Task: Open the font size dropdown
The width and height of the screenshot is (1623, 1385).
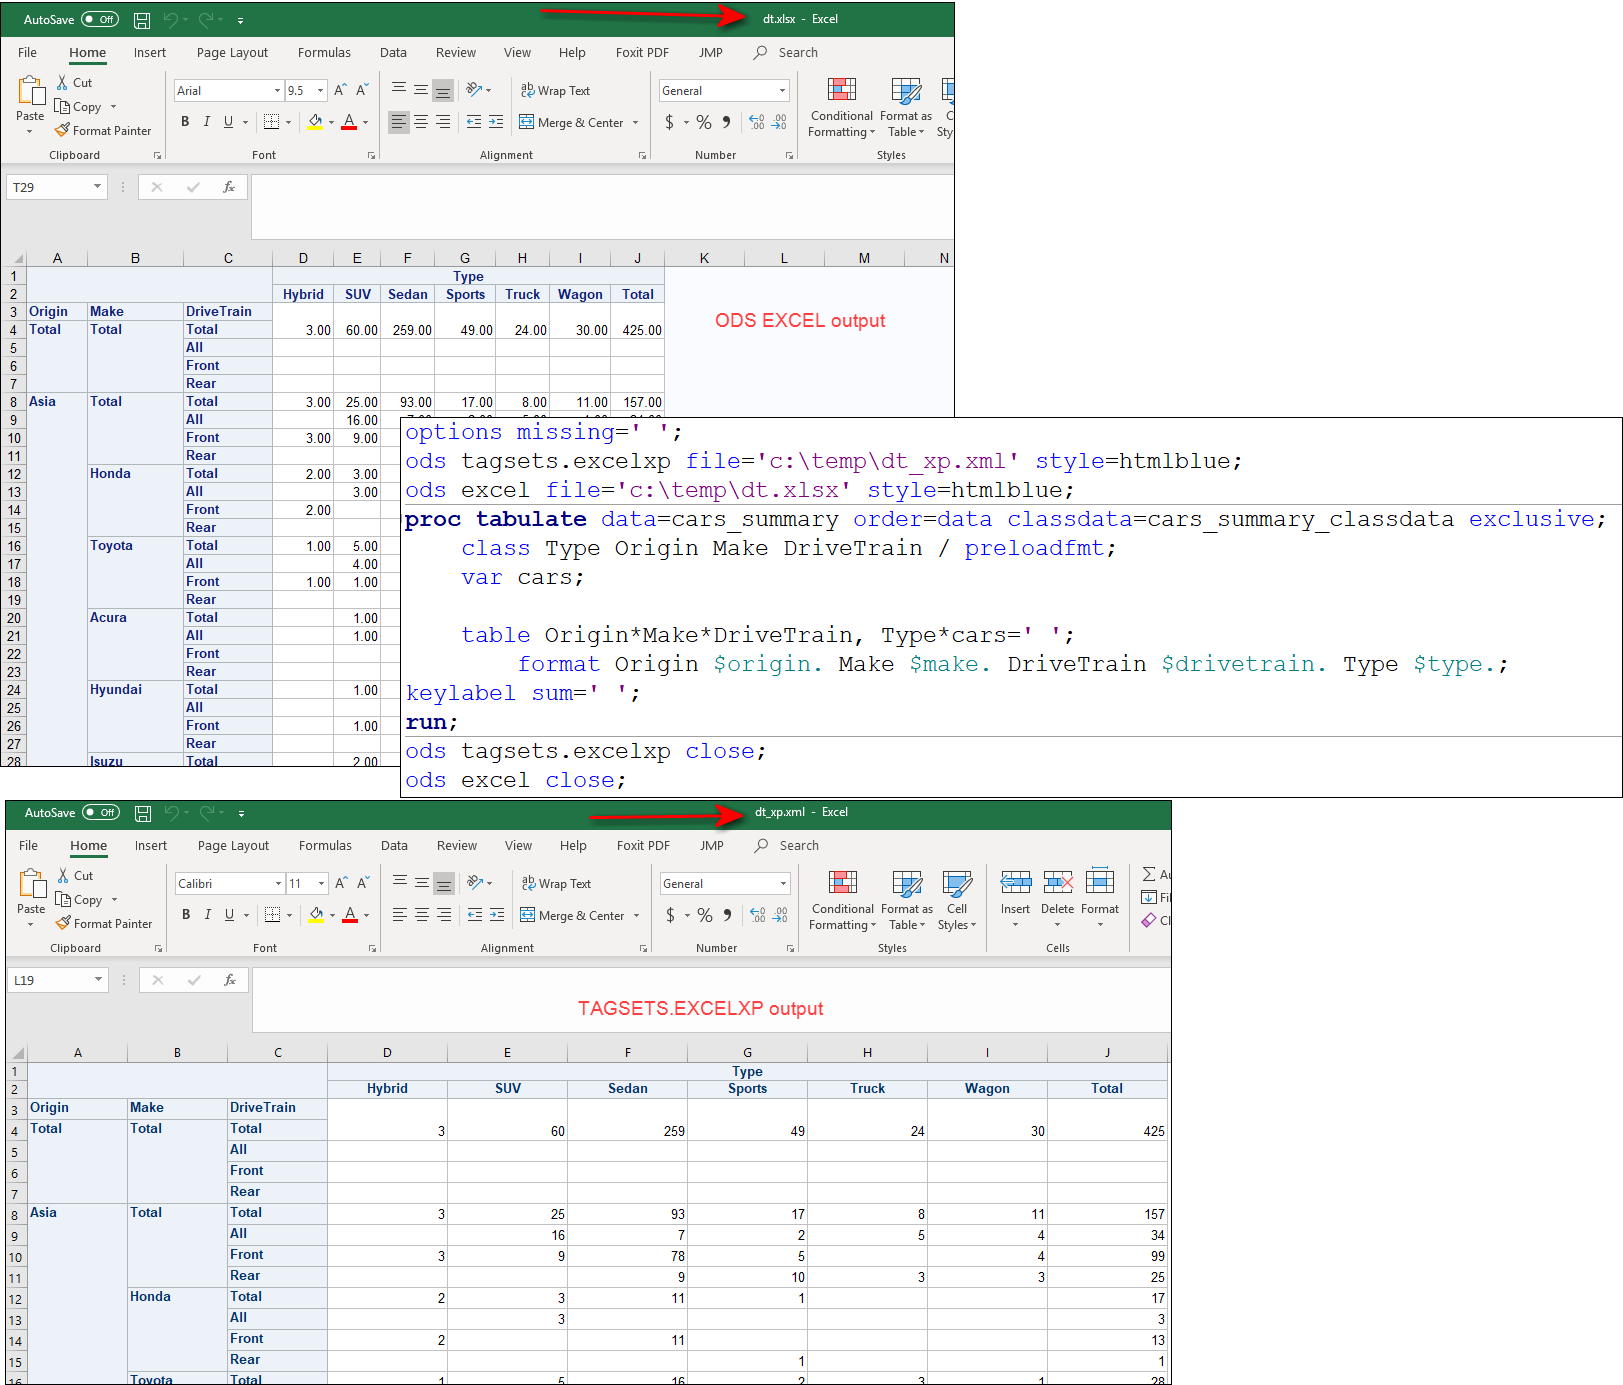Action: pos(320,90)
